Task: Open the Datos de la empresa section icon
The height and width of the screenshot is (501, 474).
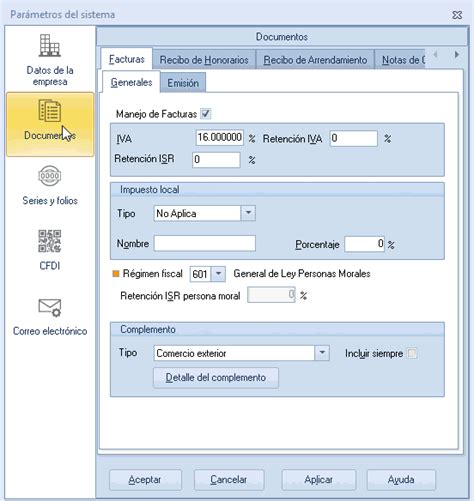Action: (50, 46)
